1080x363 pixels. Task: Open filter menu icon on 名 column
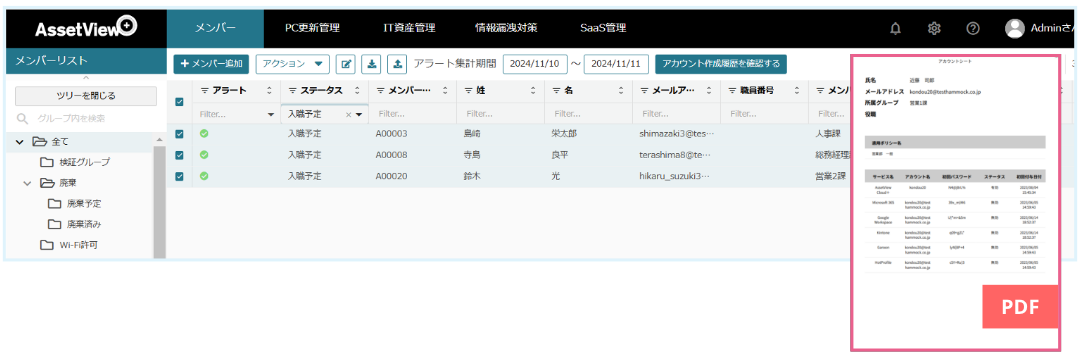(x=557, y=90)
